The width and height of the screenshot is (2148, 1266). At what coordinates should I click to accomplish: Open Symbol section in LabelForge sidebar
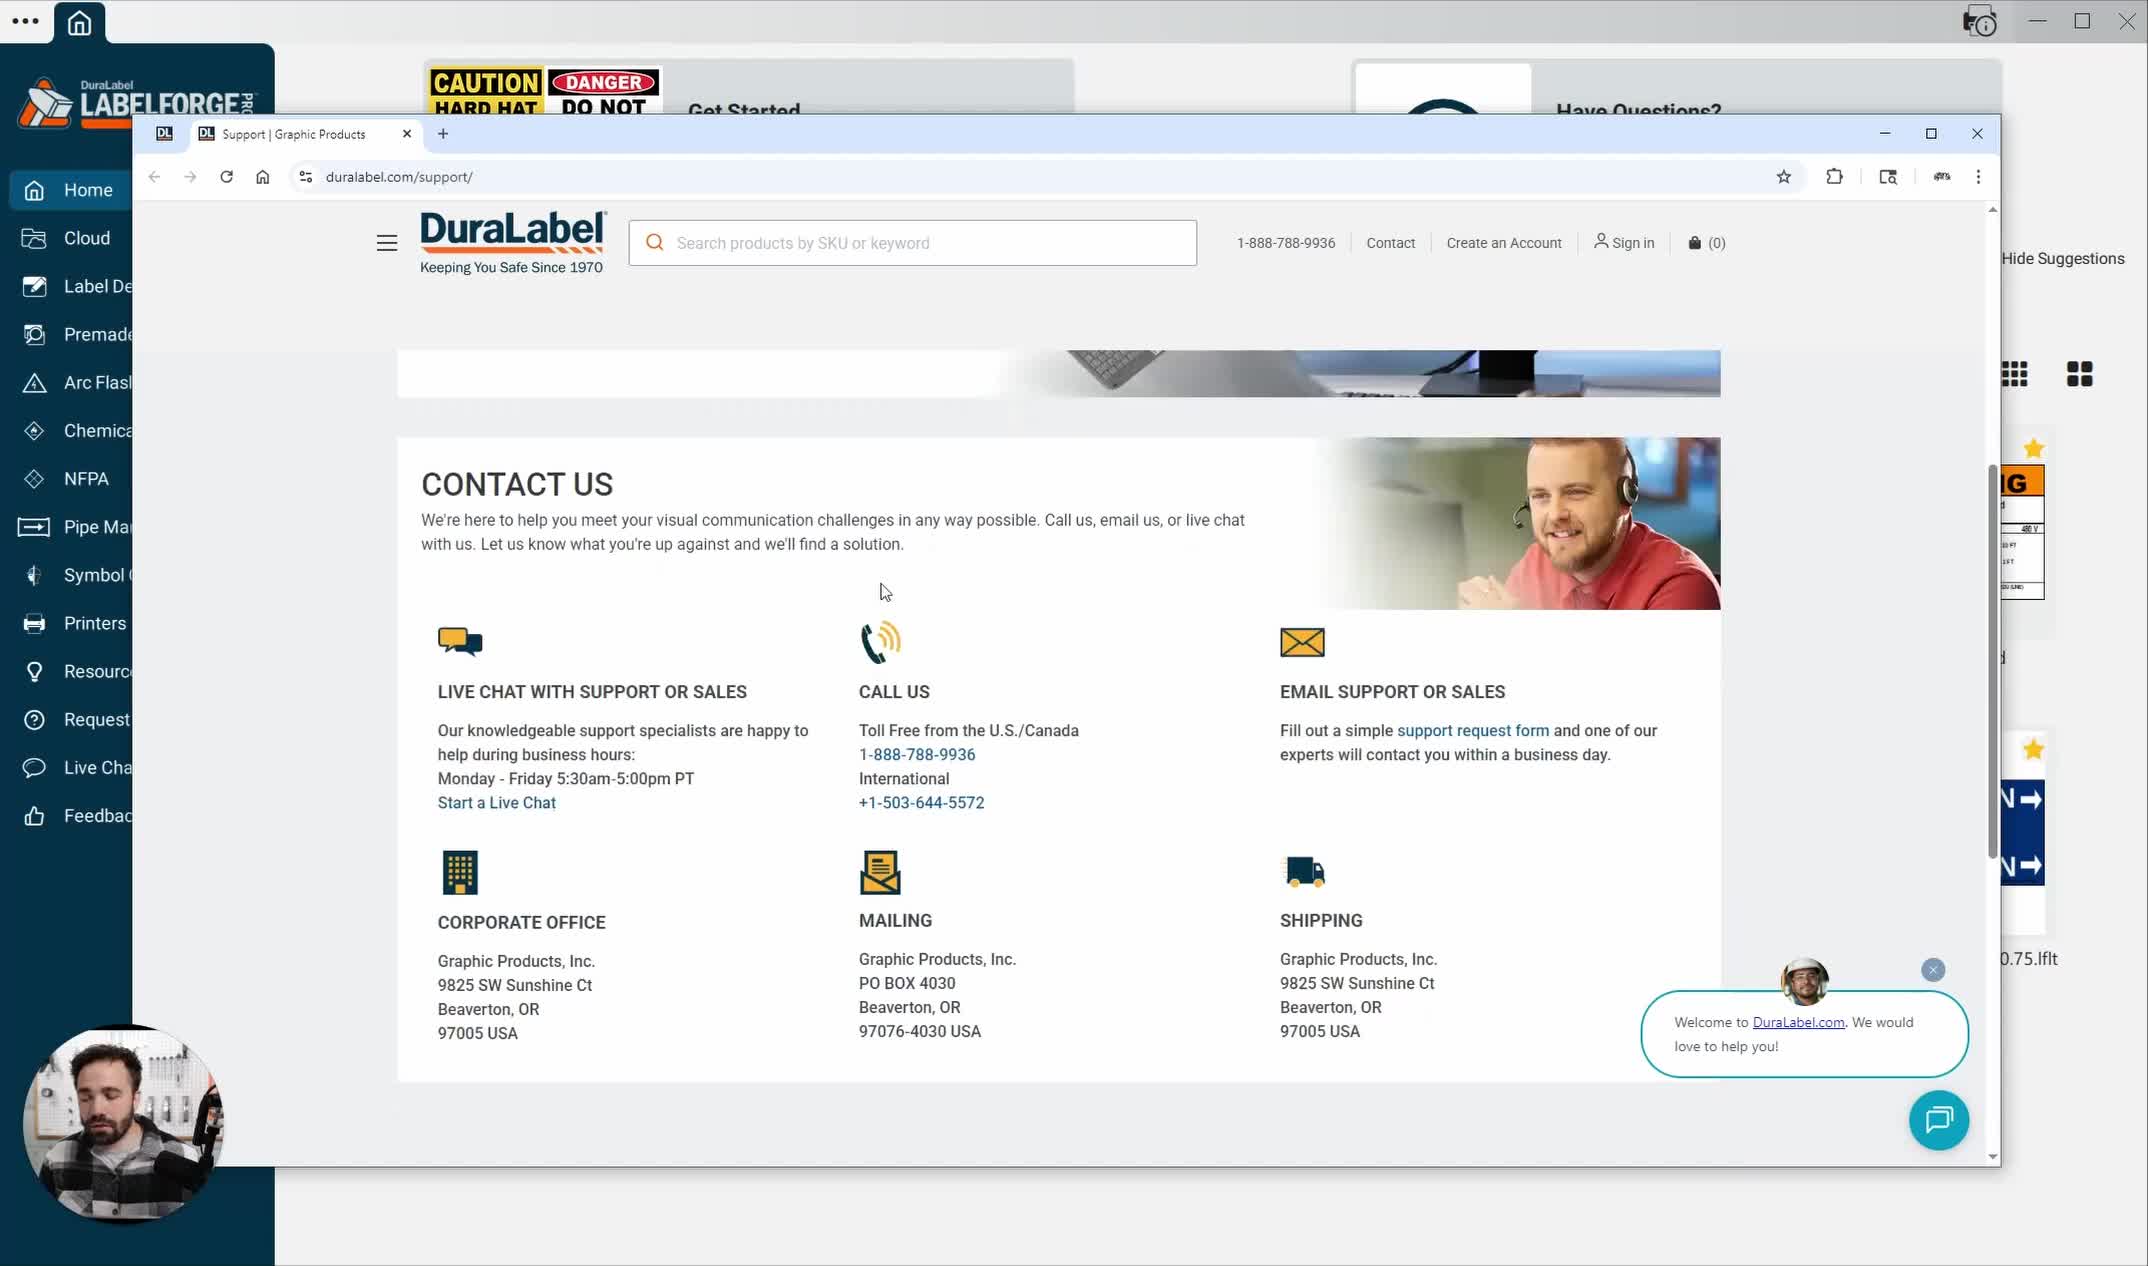71,575
